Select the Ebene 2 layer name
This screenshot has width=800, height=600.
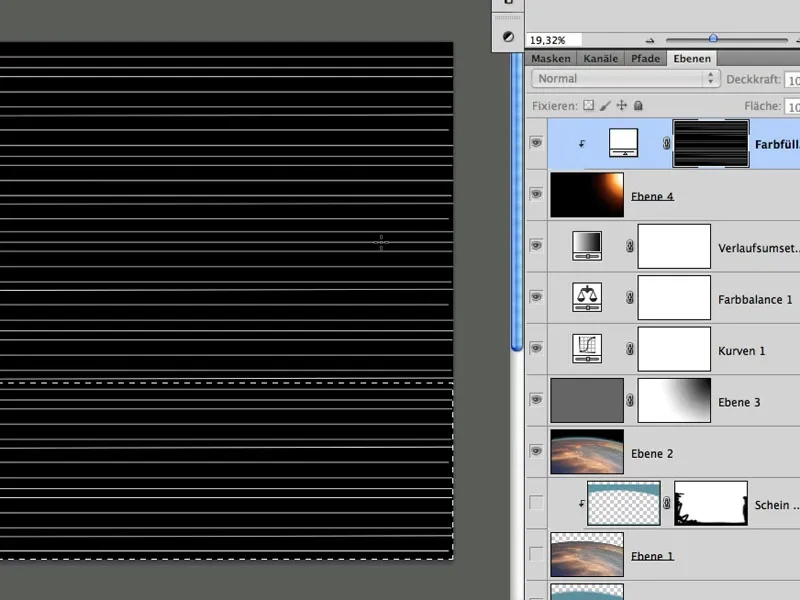pyautogui.click(x=652, y=454)
